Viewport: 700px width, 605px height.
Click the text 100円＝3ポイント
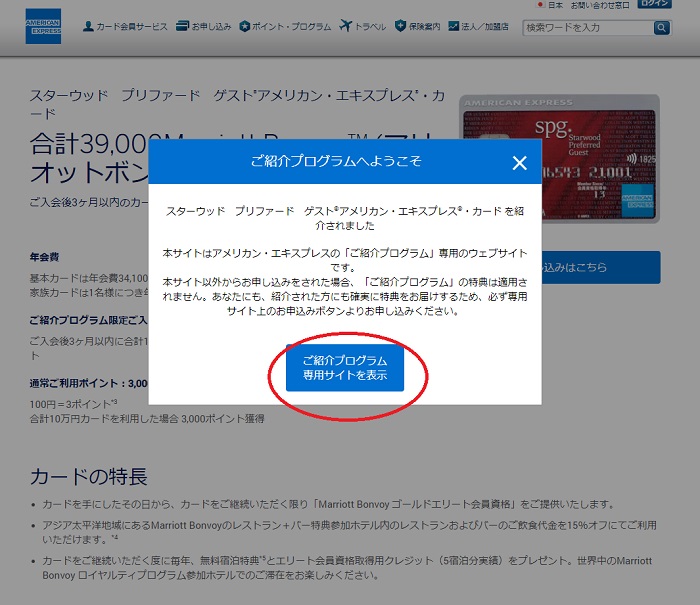[73, 404]
